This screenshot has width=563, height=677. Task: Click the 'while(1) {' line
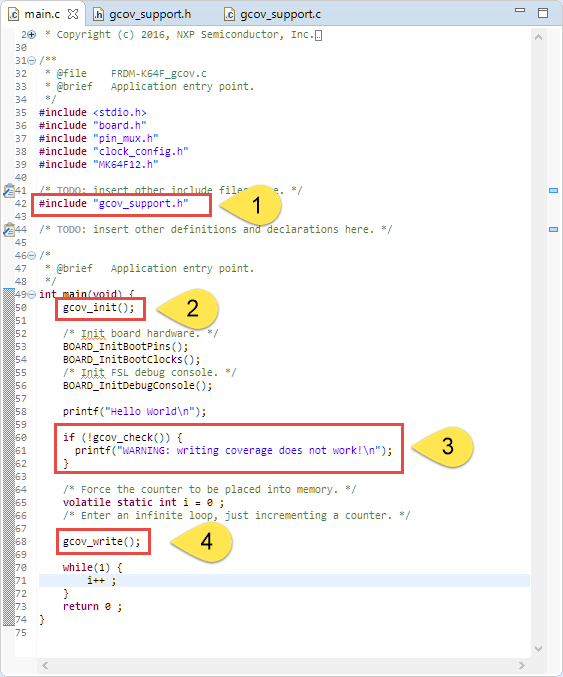coord(92,567)
